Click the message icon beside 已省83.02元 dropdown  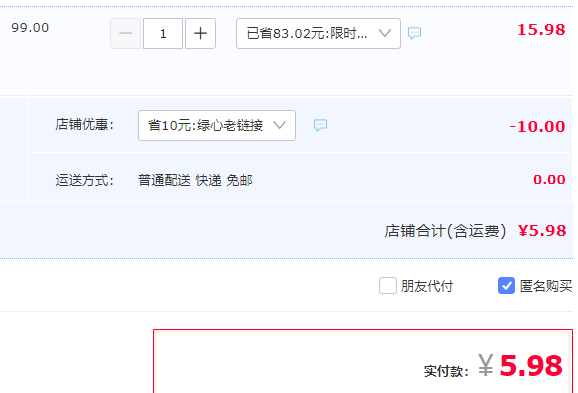click(x=414, y=33)
